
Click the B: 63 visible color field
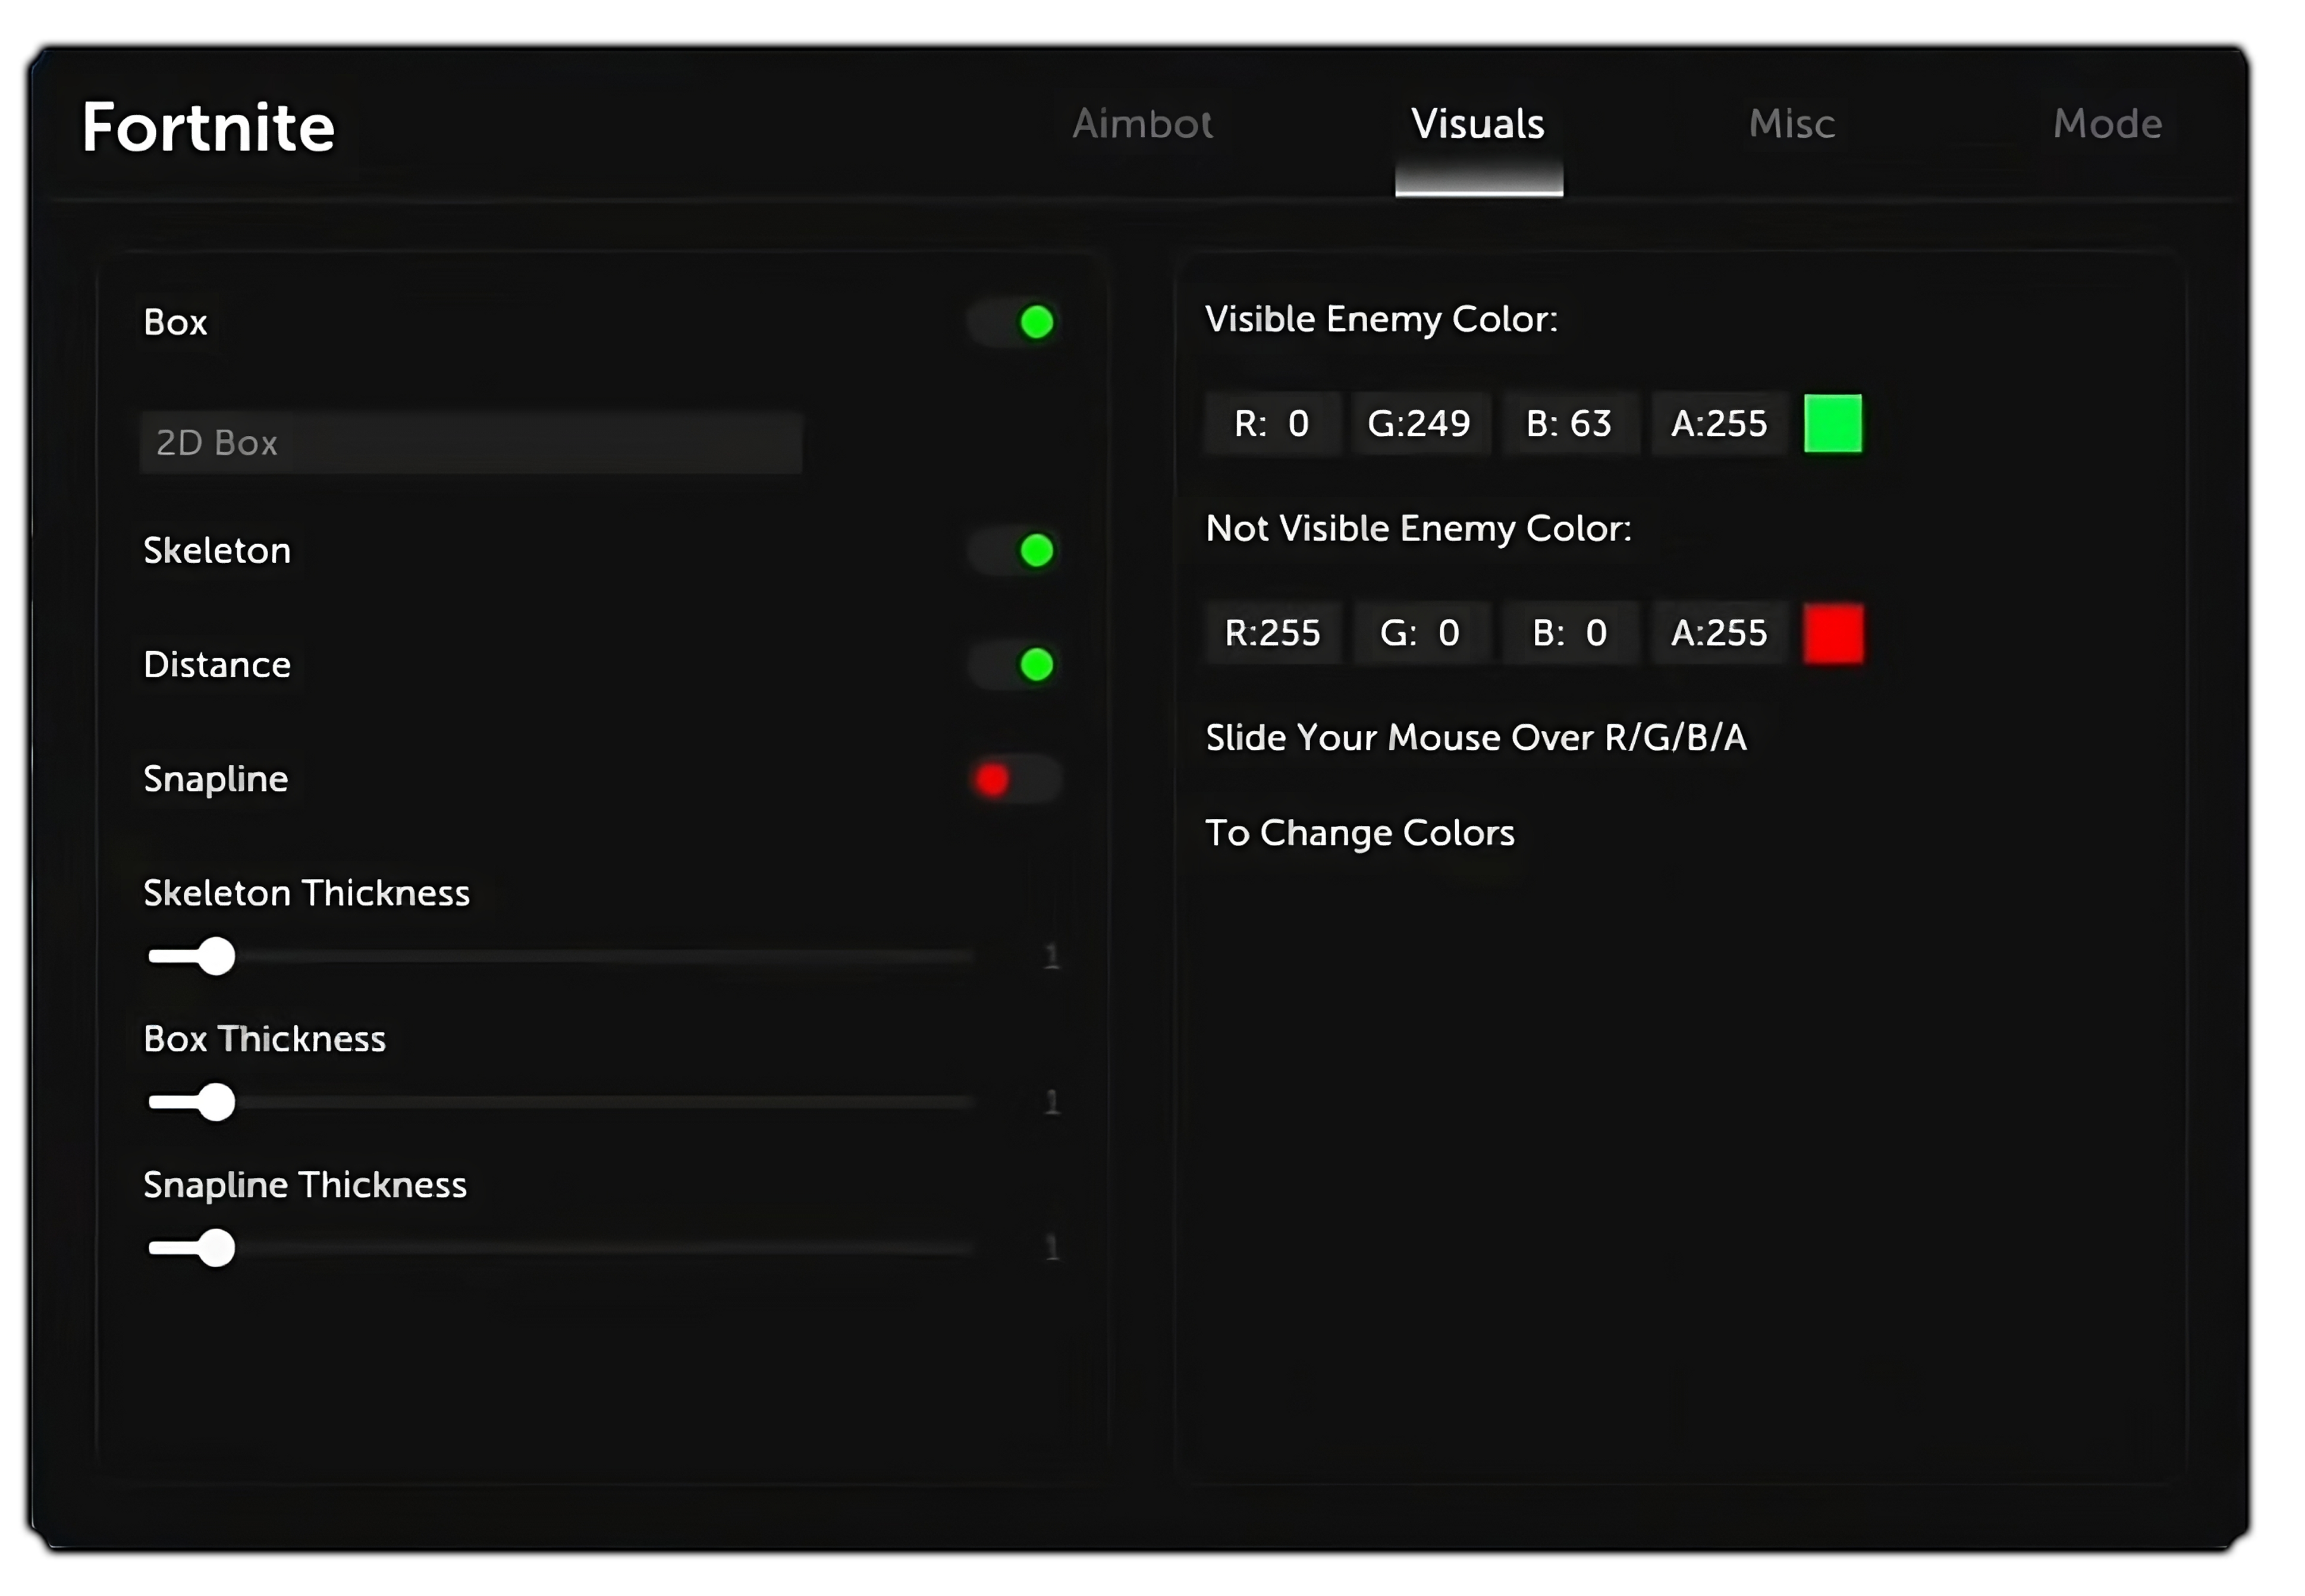click(x=1569, y=424)
